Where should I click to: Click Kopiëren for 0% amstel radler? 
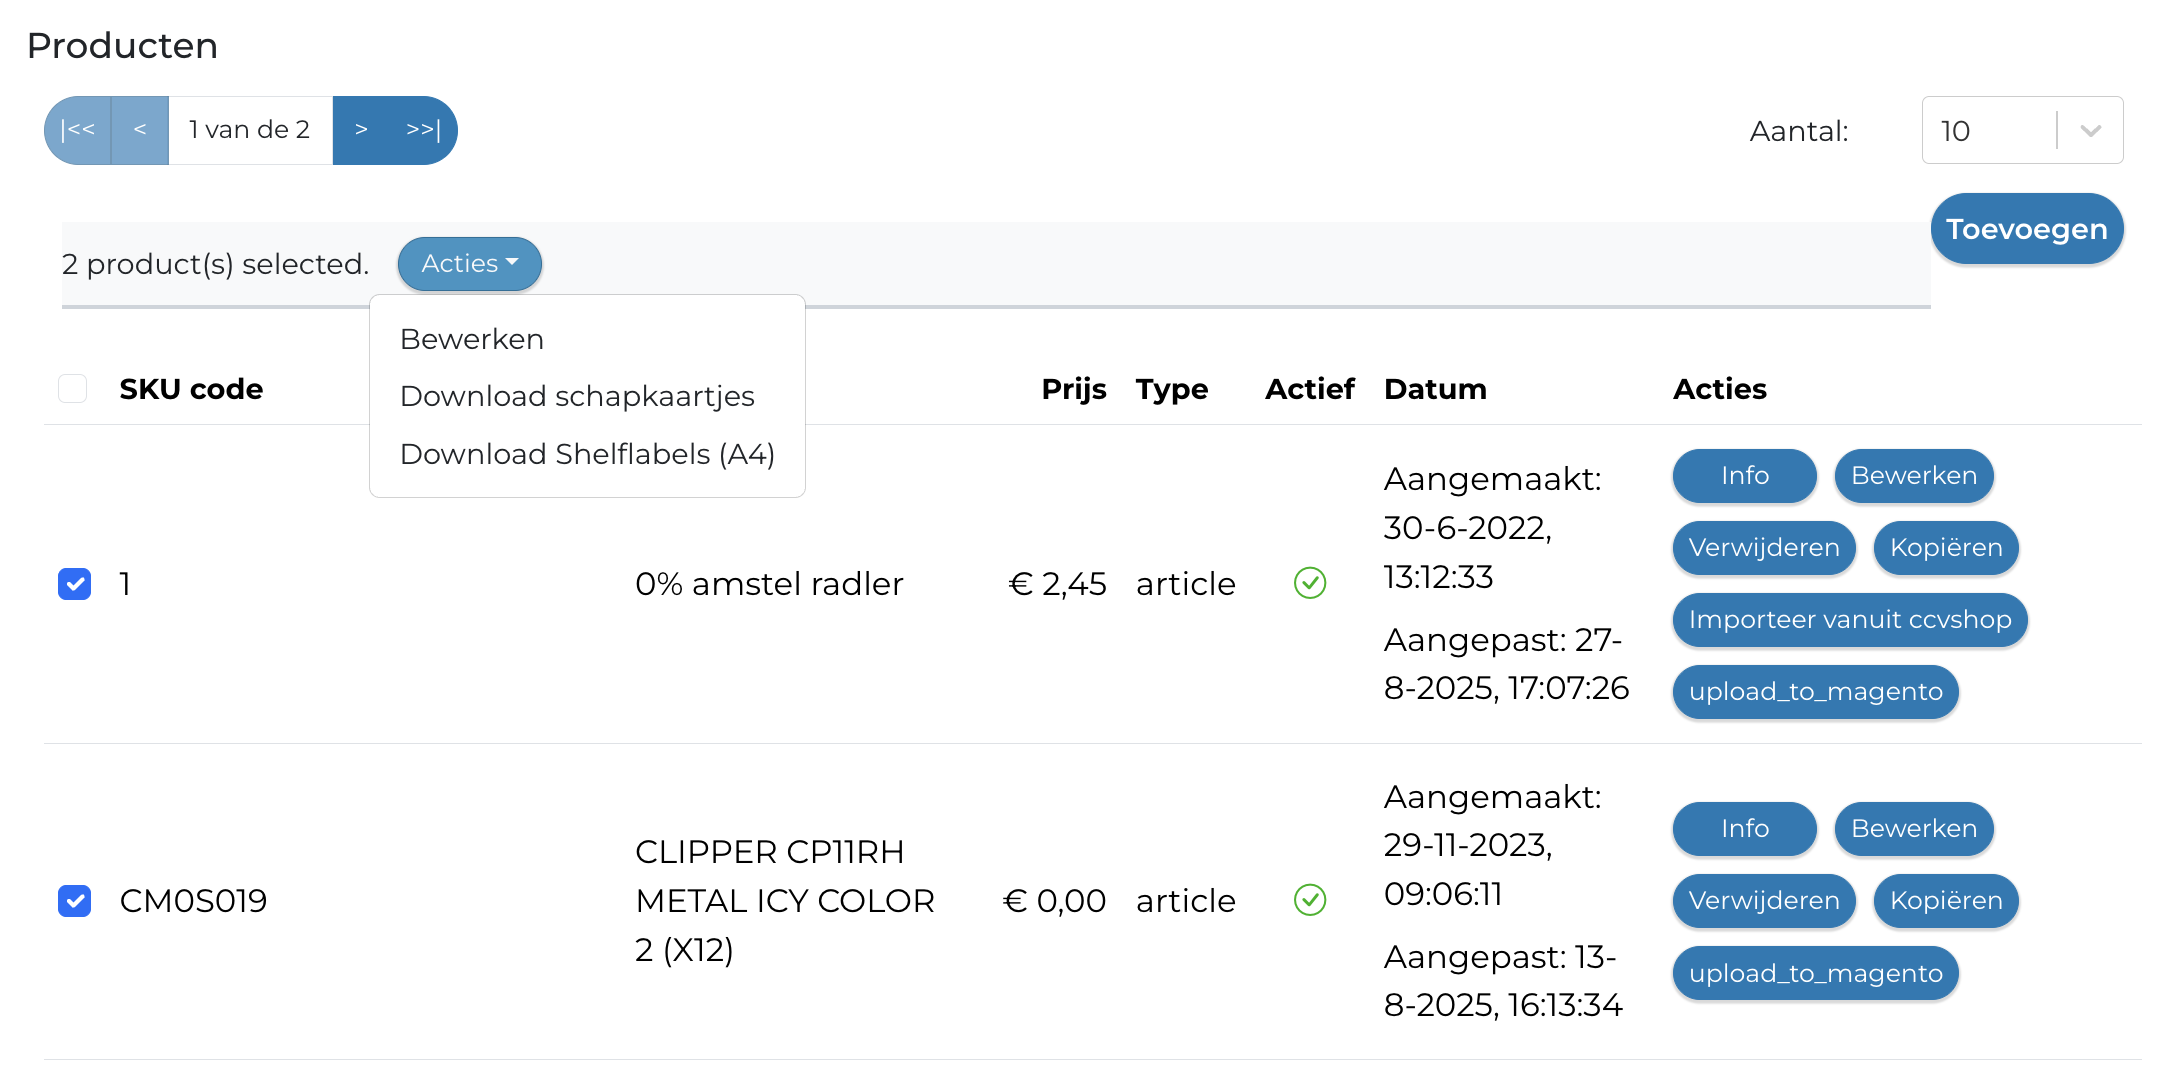1945,548
